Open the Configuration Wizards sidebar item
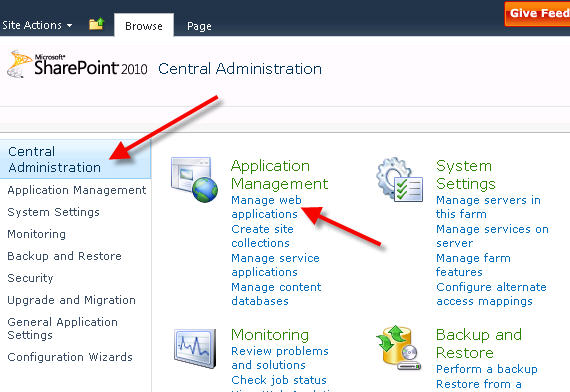This screenshot has height=392, width=570. point(70,357)
